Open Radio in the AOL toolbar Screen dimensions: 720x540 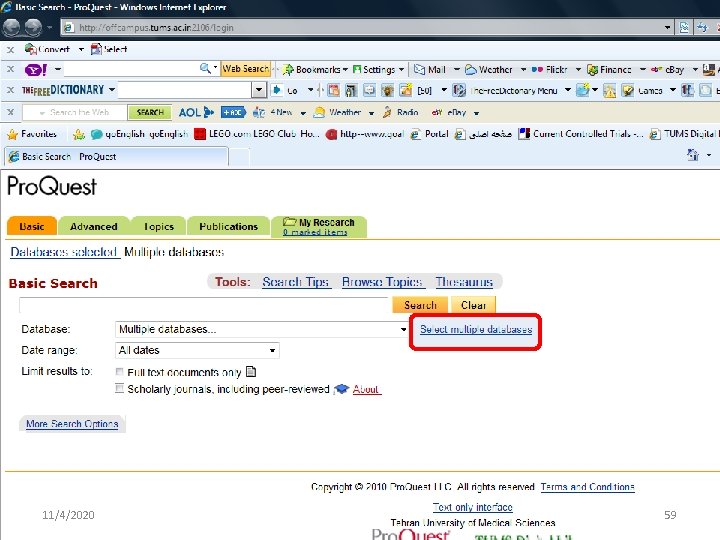pos(400,112)
